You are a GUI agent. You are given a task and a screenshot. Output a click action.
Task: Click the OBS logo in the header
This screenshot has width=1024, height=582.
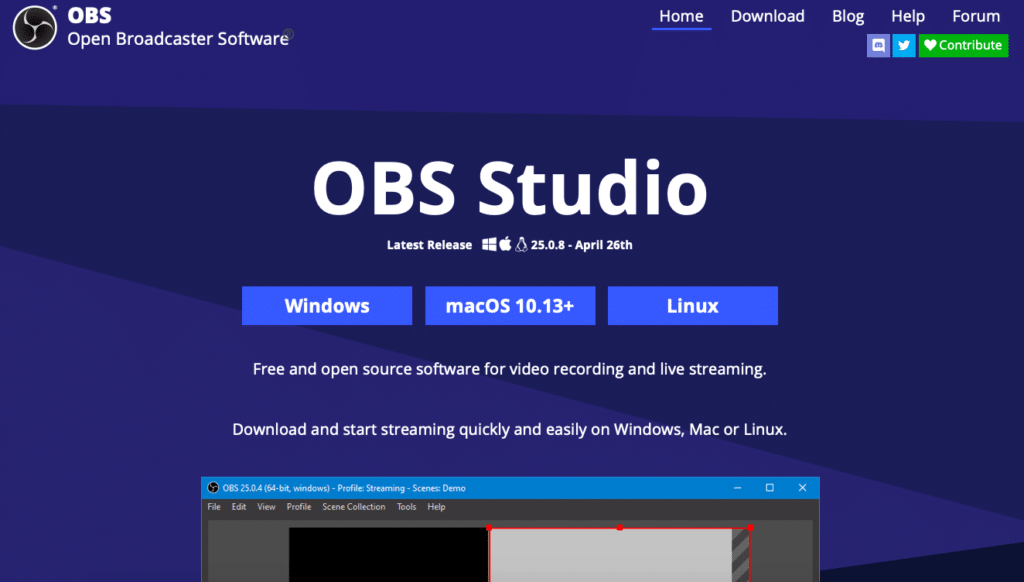pos(34,28)
